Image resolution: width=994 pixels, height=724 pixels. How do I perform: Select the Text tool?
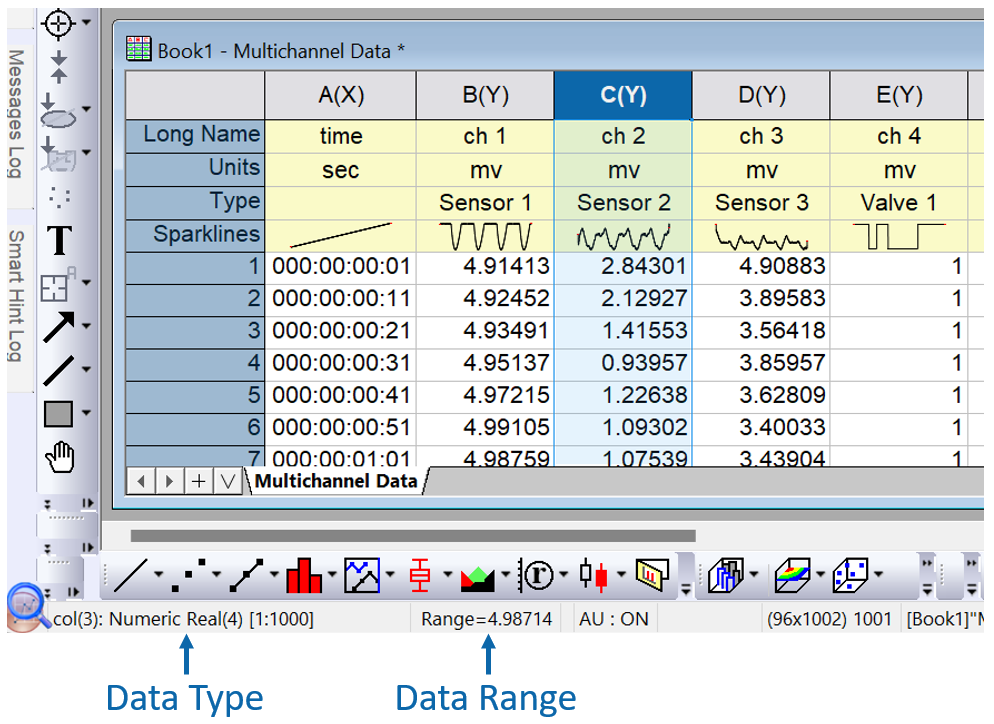[x=60, y=241]
